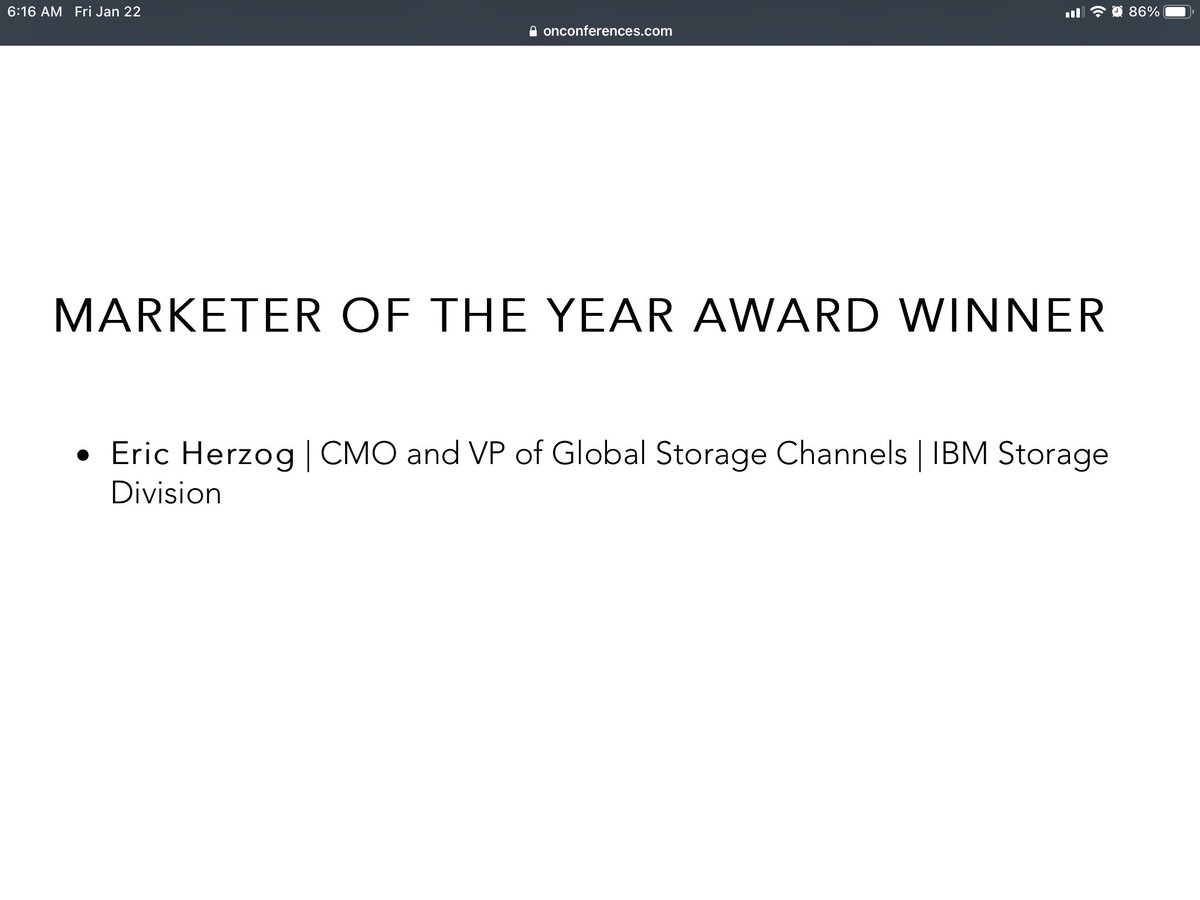Viewport: 1200px width, 900px height.
Task: Tap the Fri Jan 22 date
Action: tap(107, 12)
